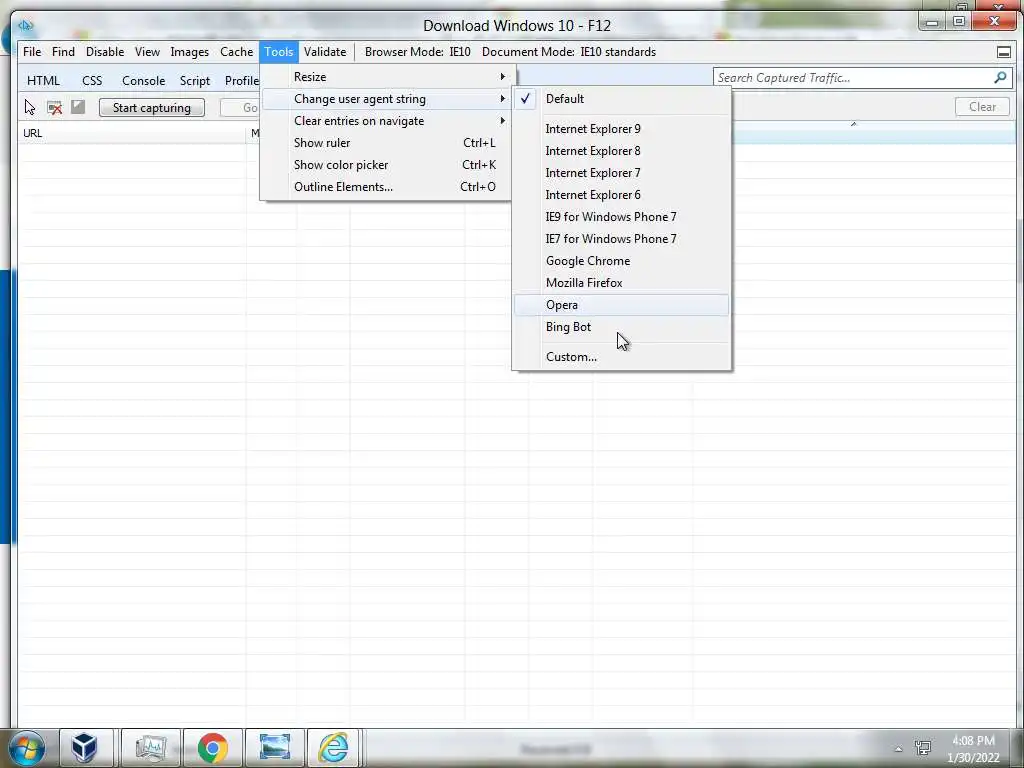1024x768 pixels.
Task: Select the Default user agent string
Action: [621, 99]
